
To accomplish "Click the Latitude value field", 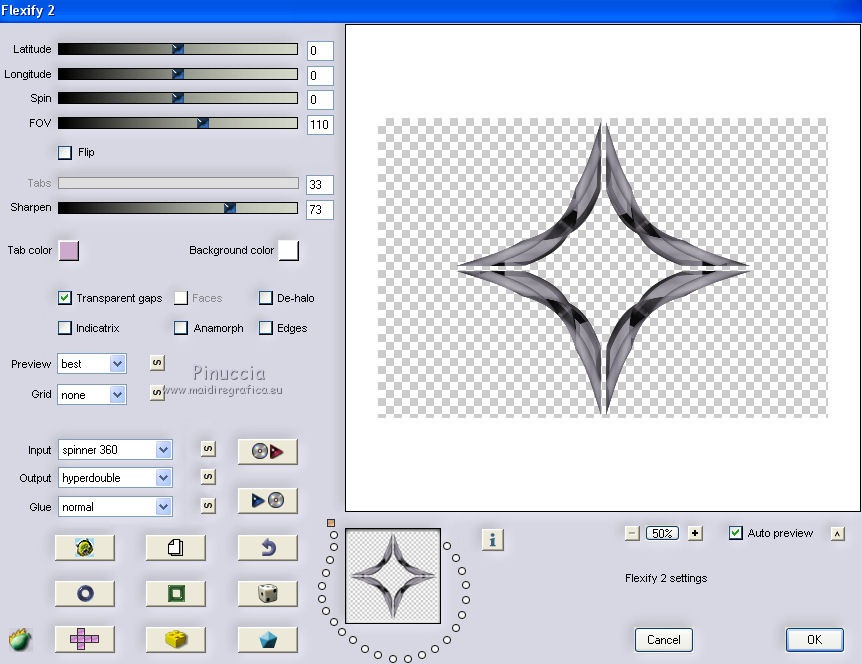I will click(320, 51).
